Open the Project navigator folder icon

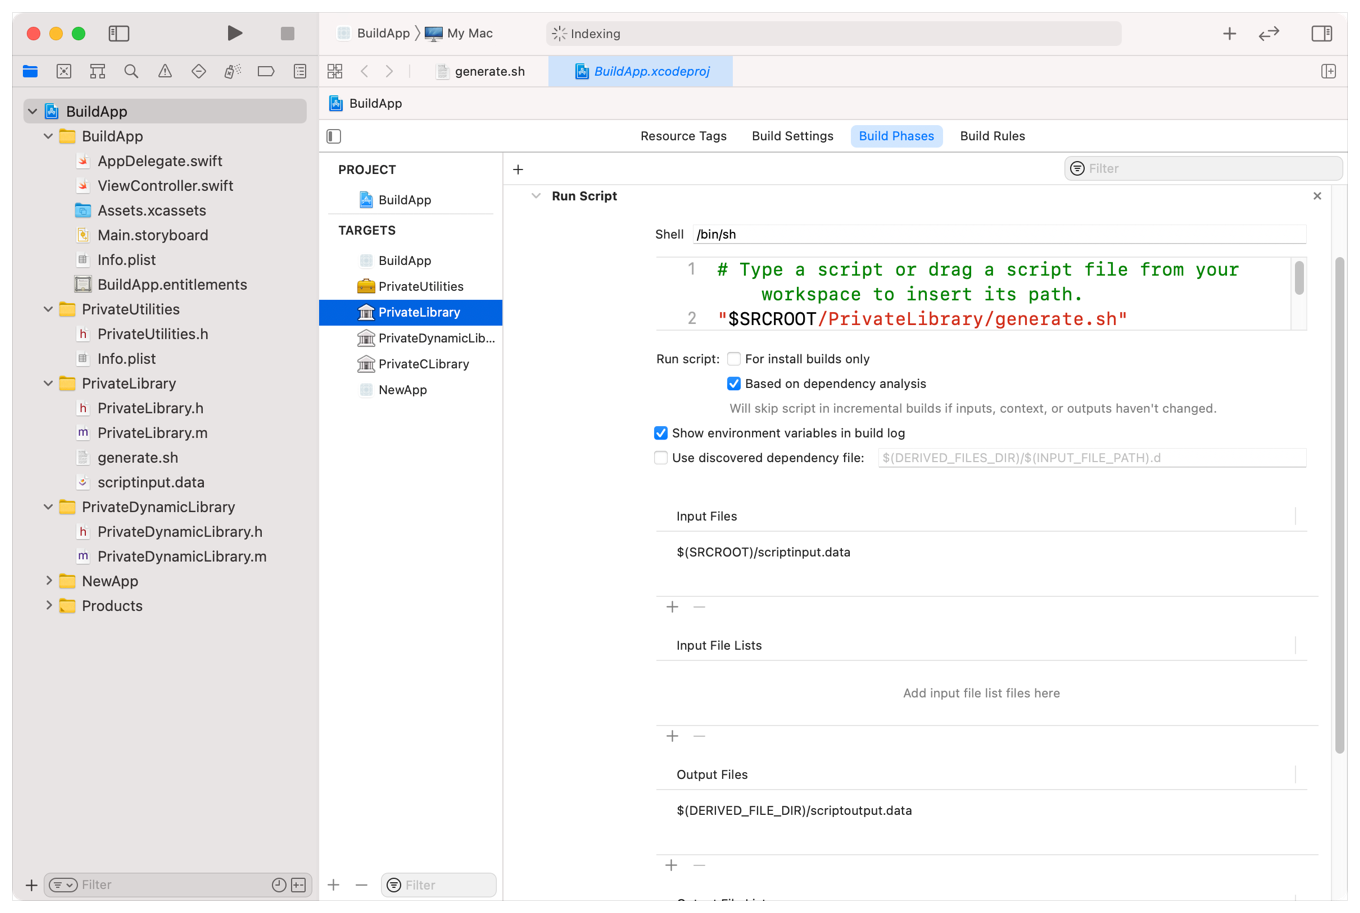(30, 71)
